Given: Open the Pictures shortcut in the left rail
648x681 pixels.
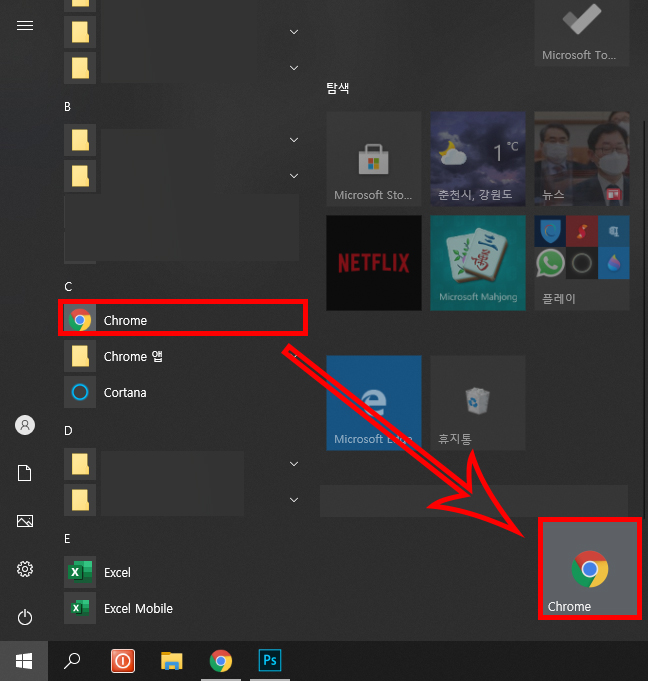Looking at the screenshot, I should click(25, 521).
